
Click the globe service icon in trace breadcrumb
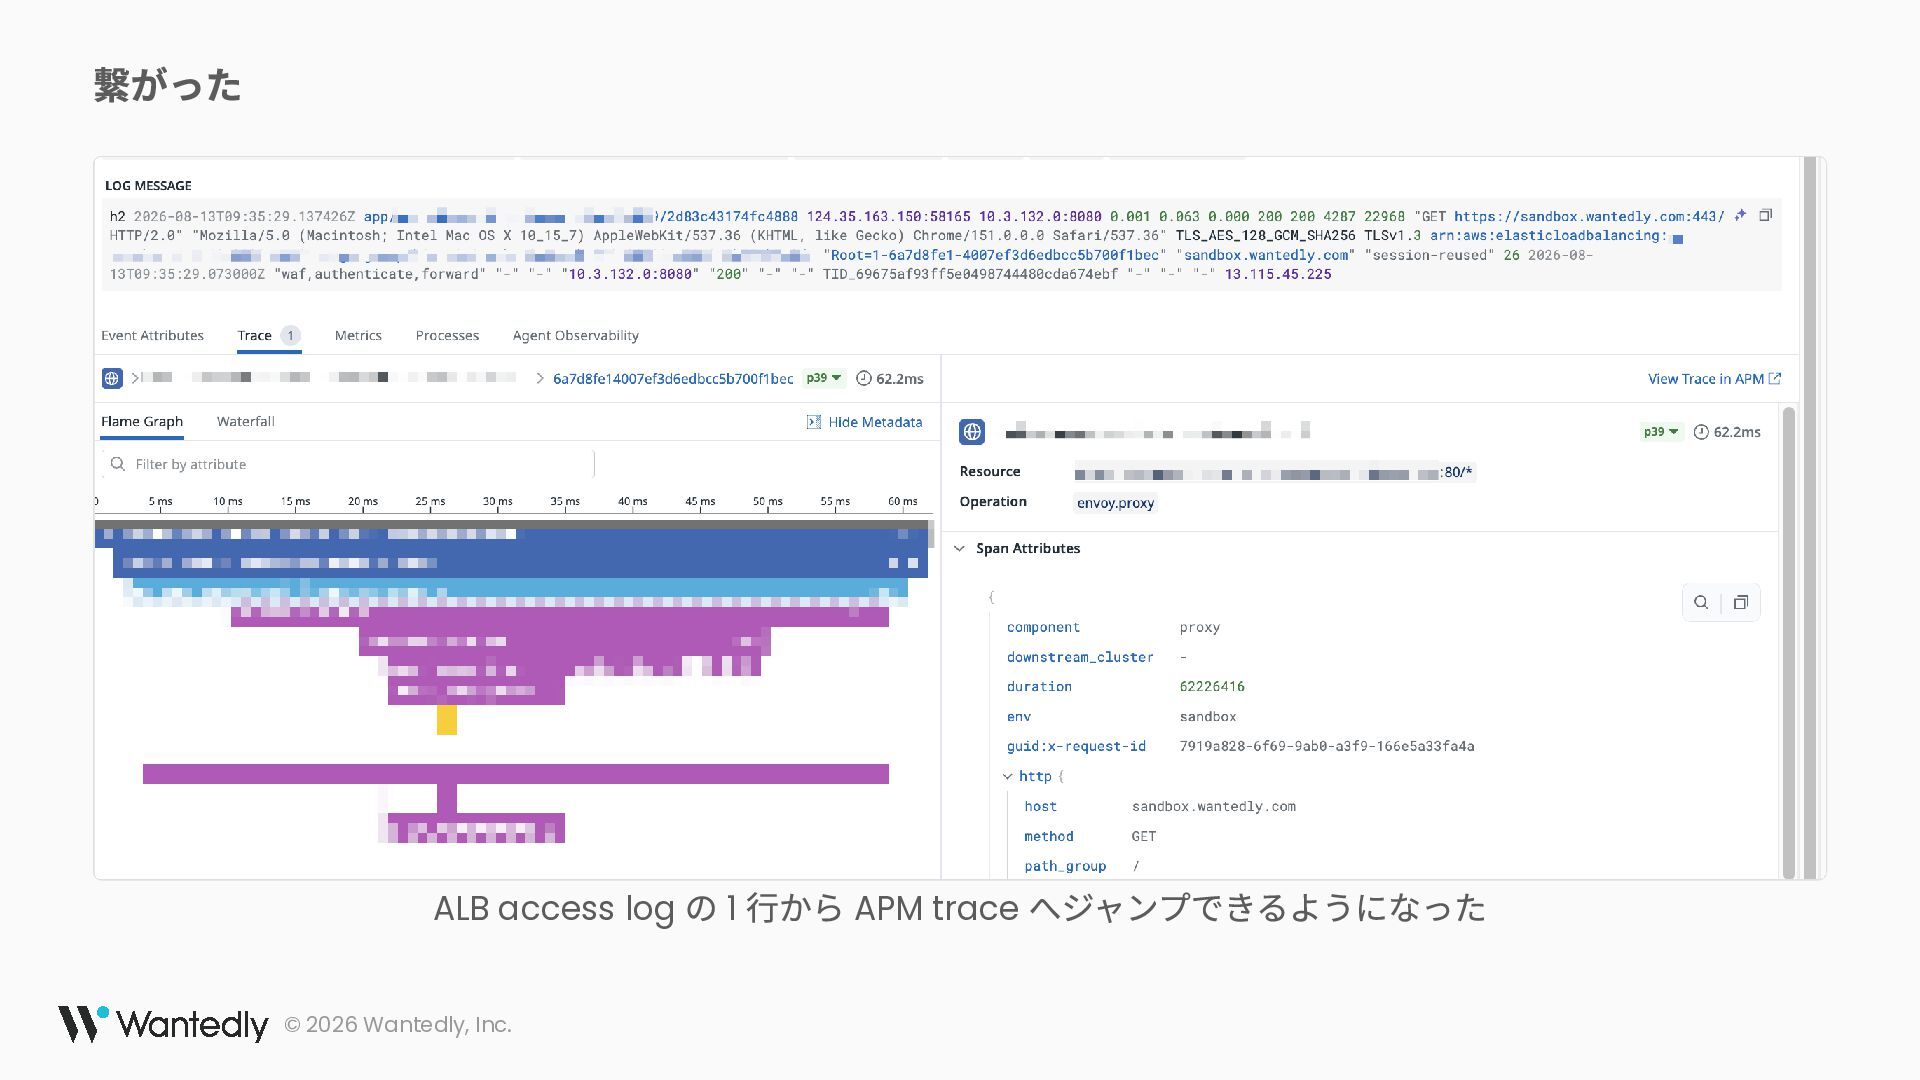pos(112,379)
